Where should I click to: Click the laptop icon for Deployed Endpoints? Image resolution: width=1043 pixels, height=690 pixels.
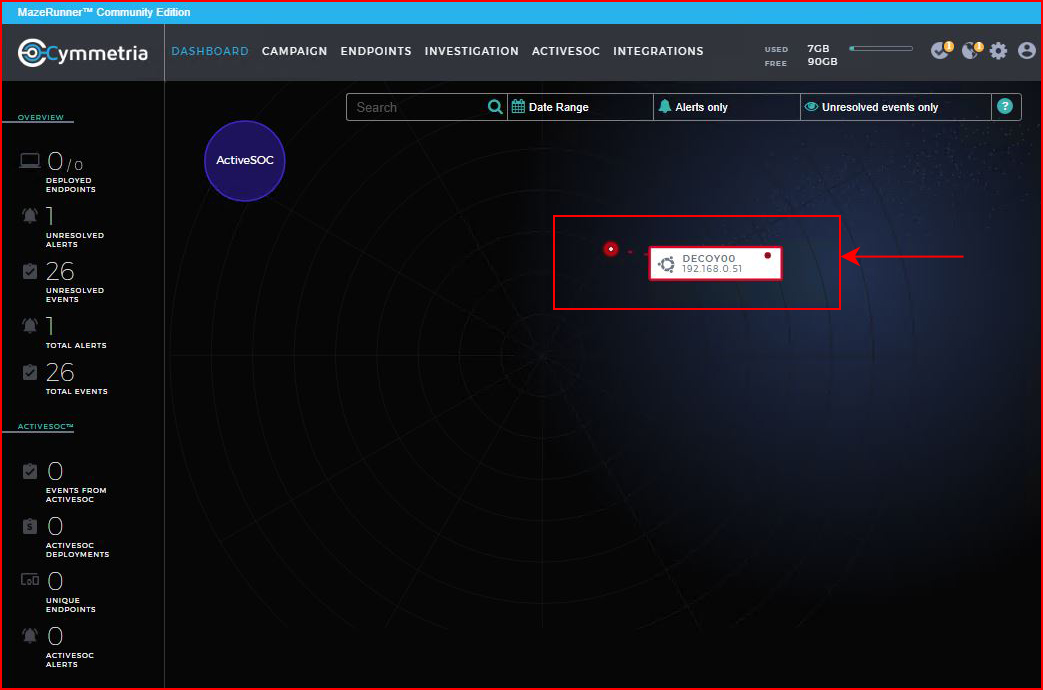tap(30, 160)
